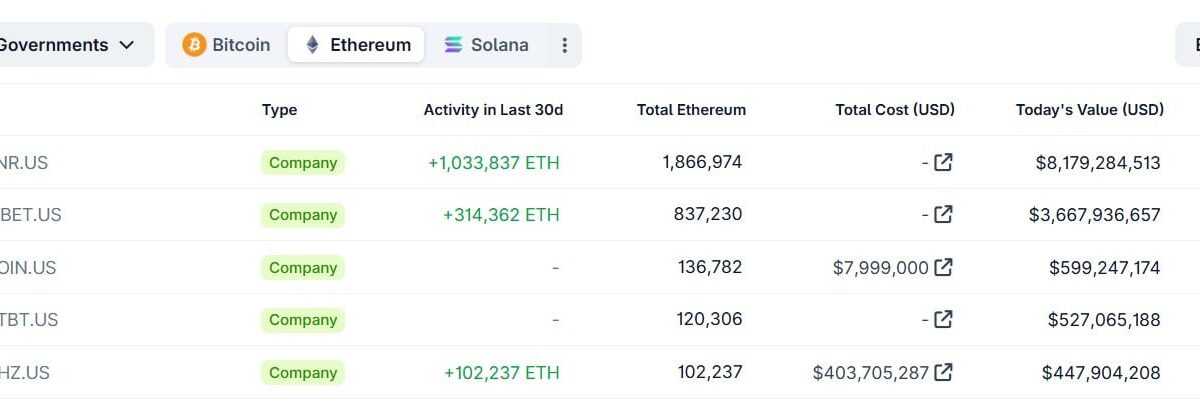Viewport: 1200px width, 402px height.
Task: Expand the Governments dropdown
Action: (x=68, y=45)
